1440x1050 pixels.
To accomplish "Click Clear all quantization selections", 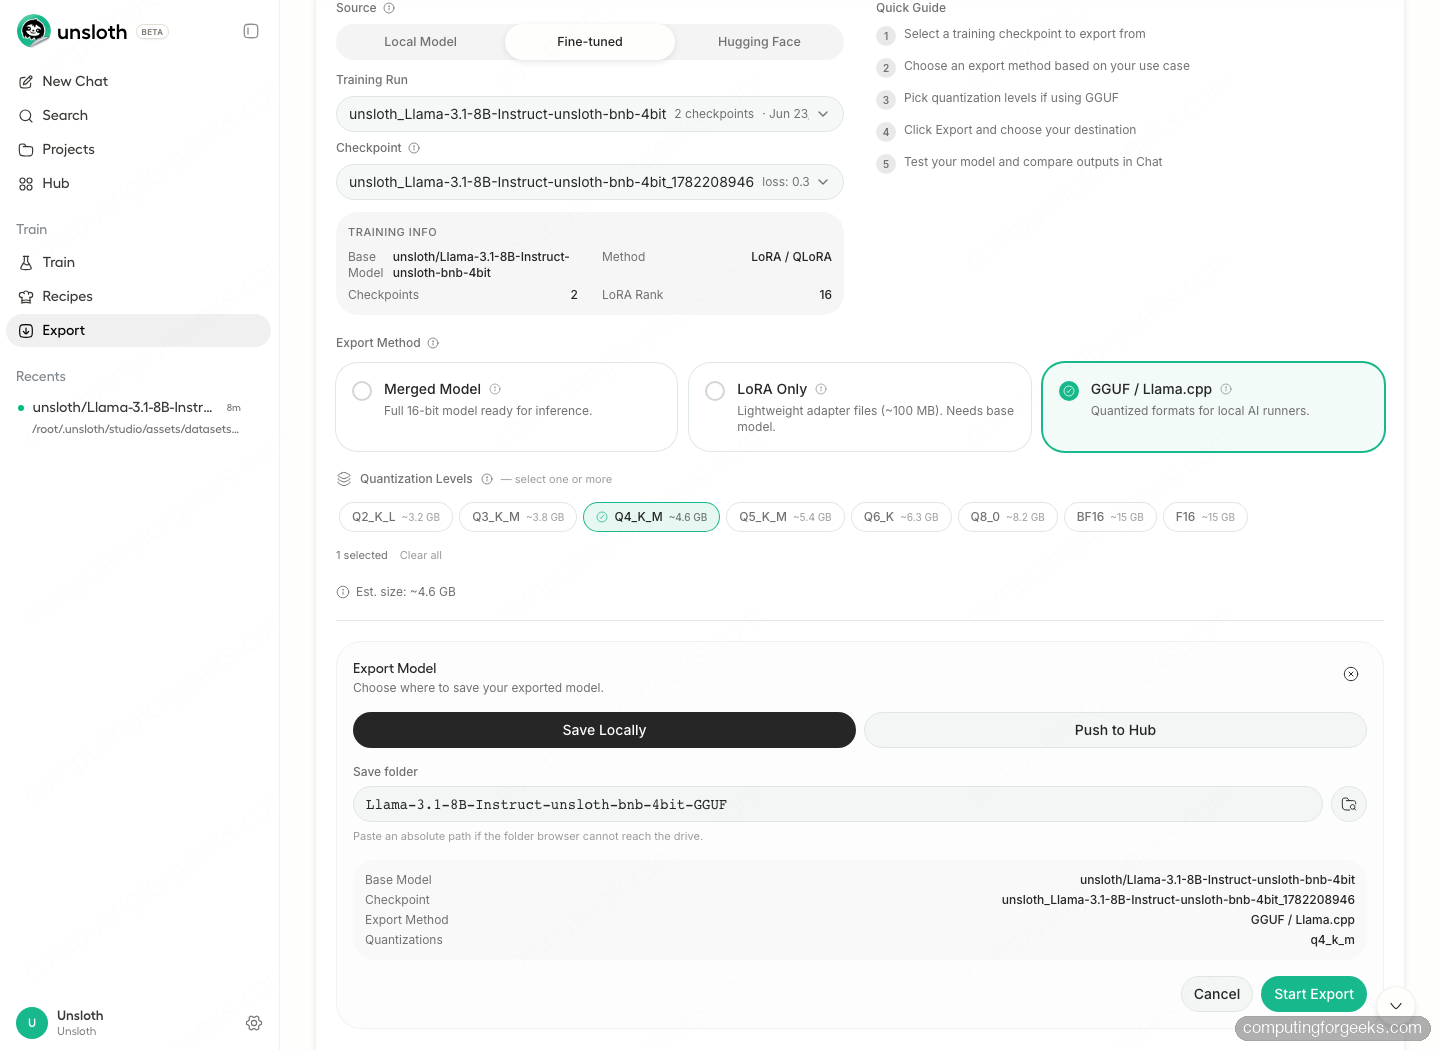I will [421, 555].
